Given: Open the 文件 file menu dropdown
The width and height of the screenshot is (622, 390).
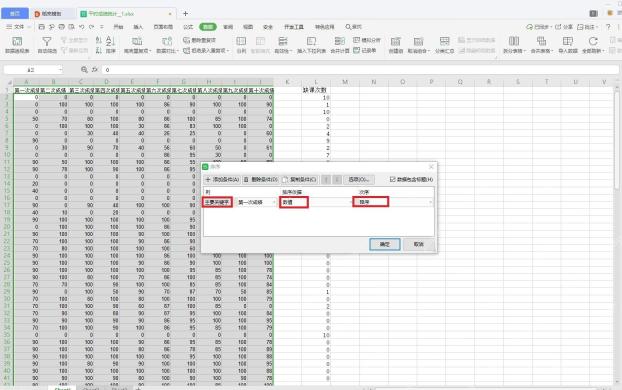Looking at the screenshot, I should click(19, 27).
